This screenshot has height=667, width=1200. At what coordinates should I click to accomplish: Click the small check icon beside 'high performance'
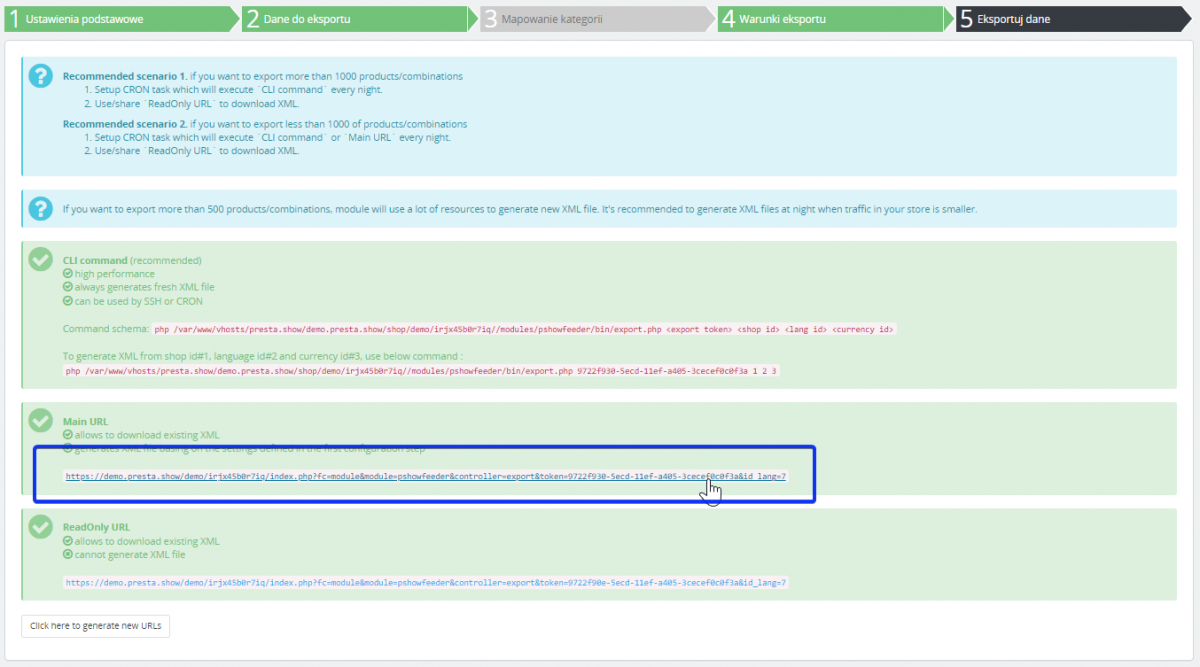coord(67,274)
